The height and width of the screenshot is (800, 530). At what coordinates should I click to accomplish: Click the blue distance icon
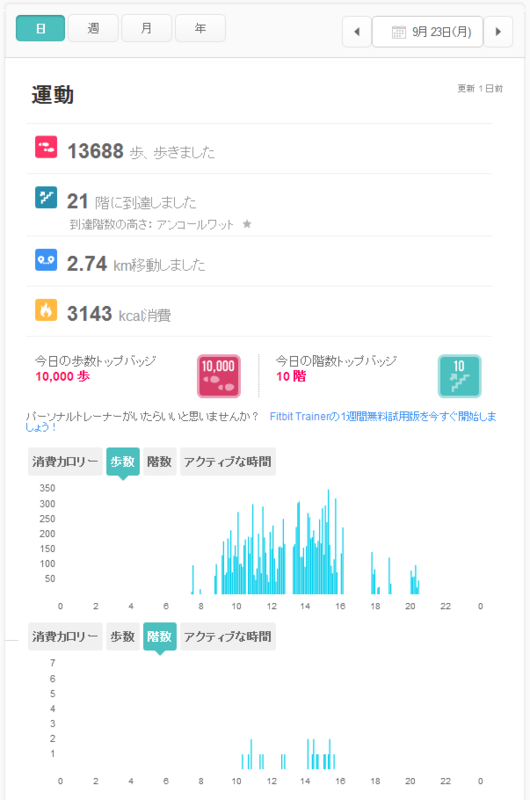coord(46,260)
